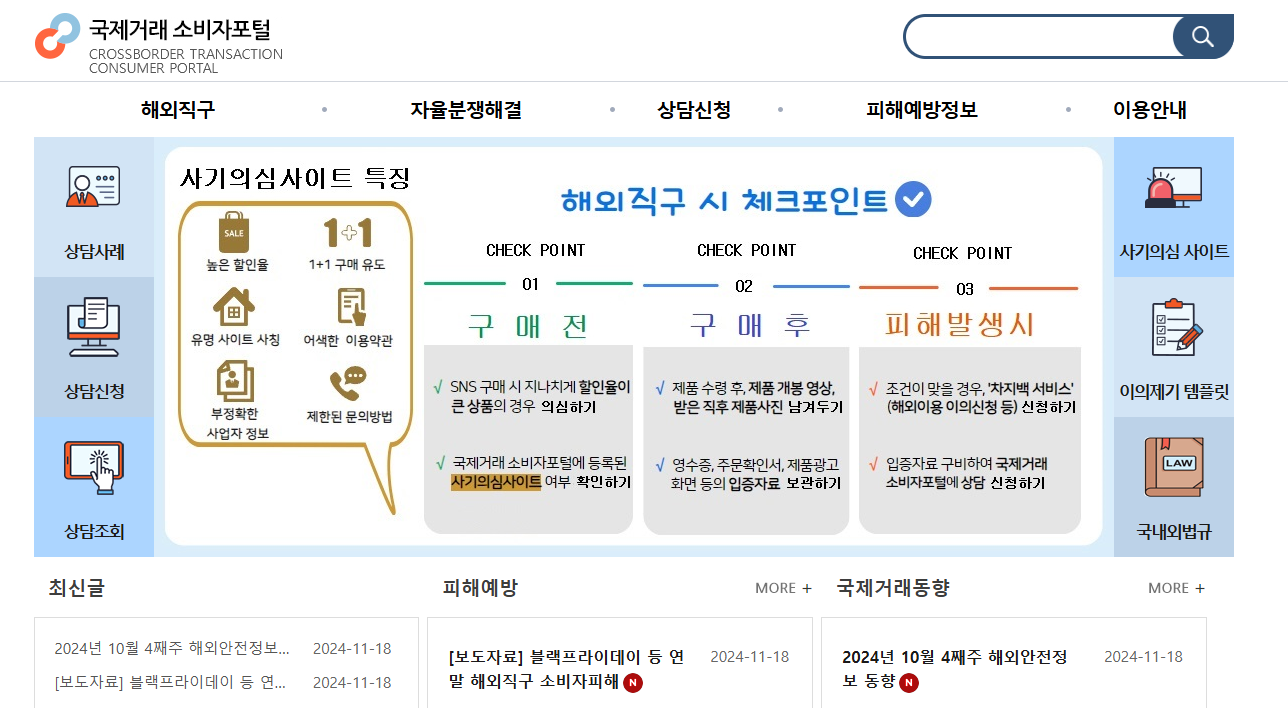Click 사기의심사이트 특징 banner title
The image size is (1288, 708).
[x=295, y=179]
